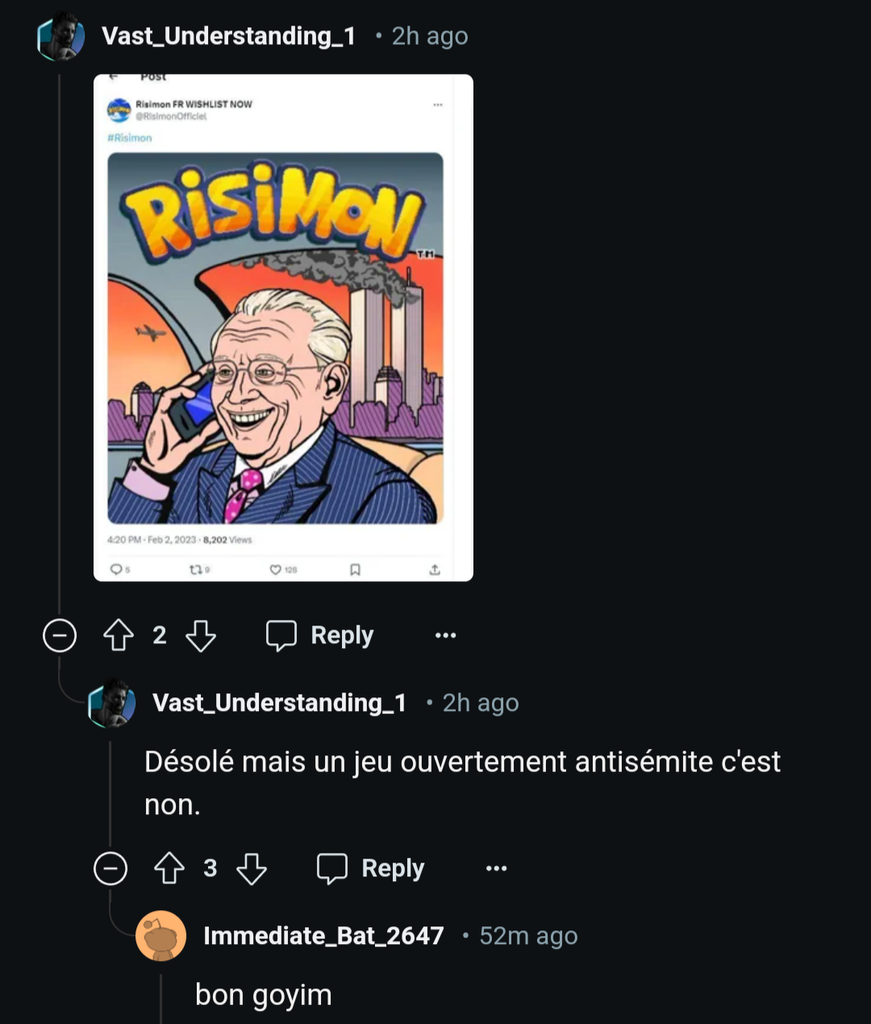This screenshot has width=871, height=1024.
Task: Open Vast_Understanding_1 username on the text reply
Action: [x=279, y=704]
